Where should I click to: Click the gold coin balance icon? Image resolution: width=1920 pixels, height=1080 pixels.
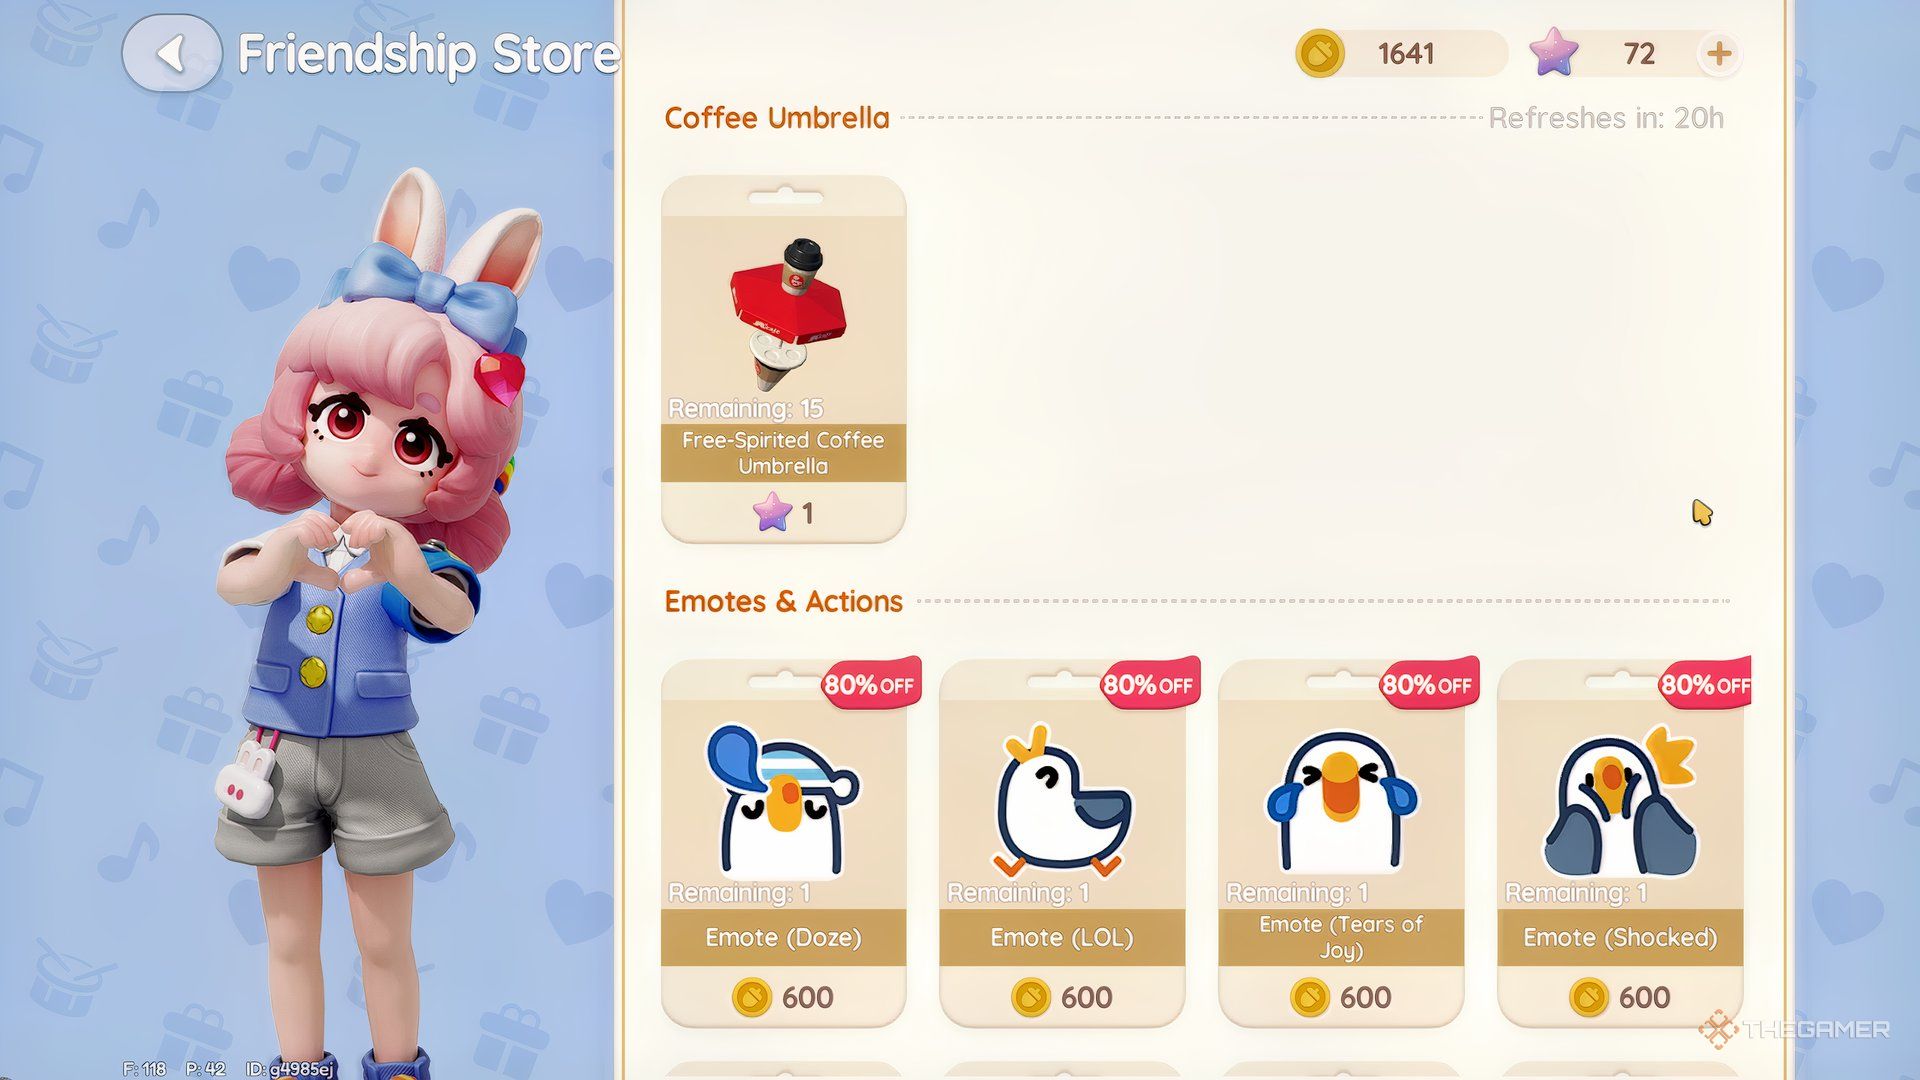(x=1319, y=54)
